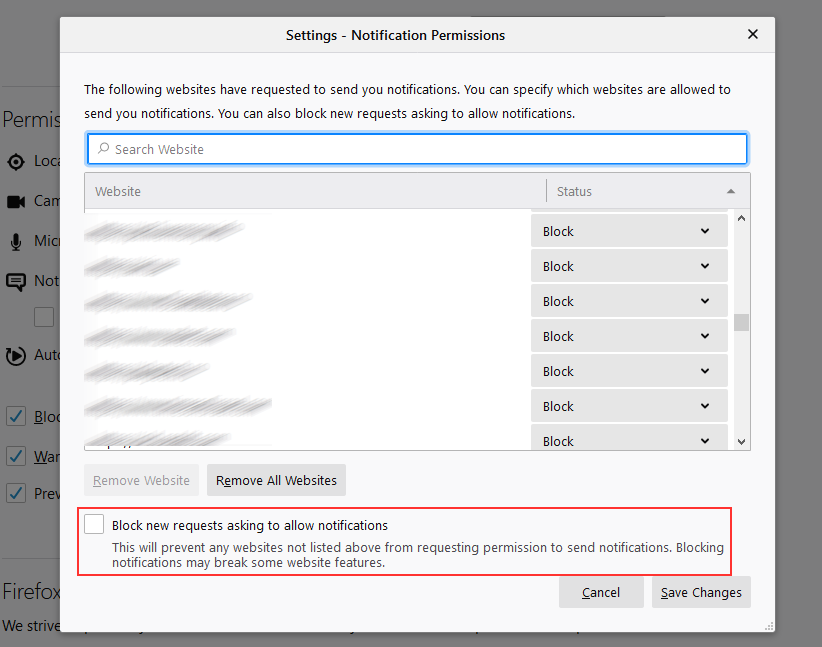Click Remove All Websites
The height and width of the screenshot is (647, 822).
[276, 480]
